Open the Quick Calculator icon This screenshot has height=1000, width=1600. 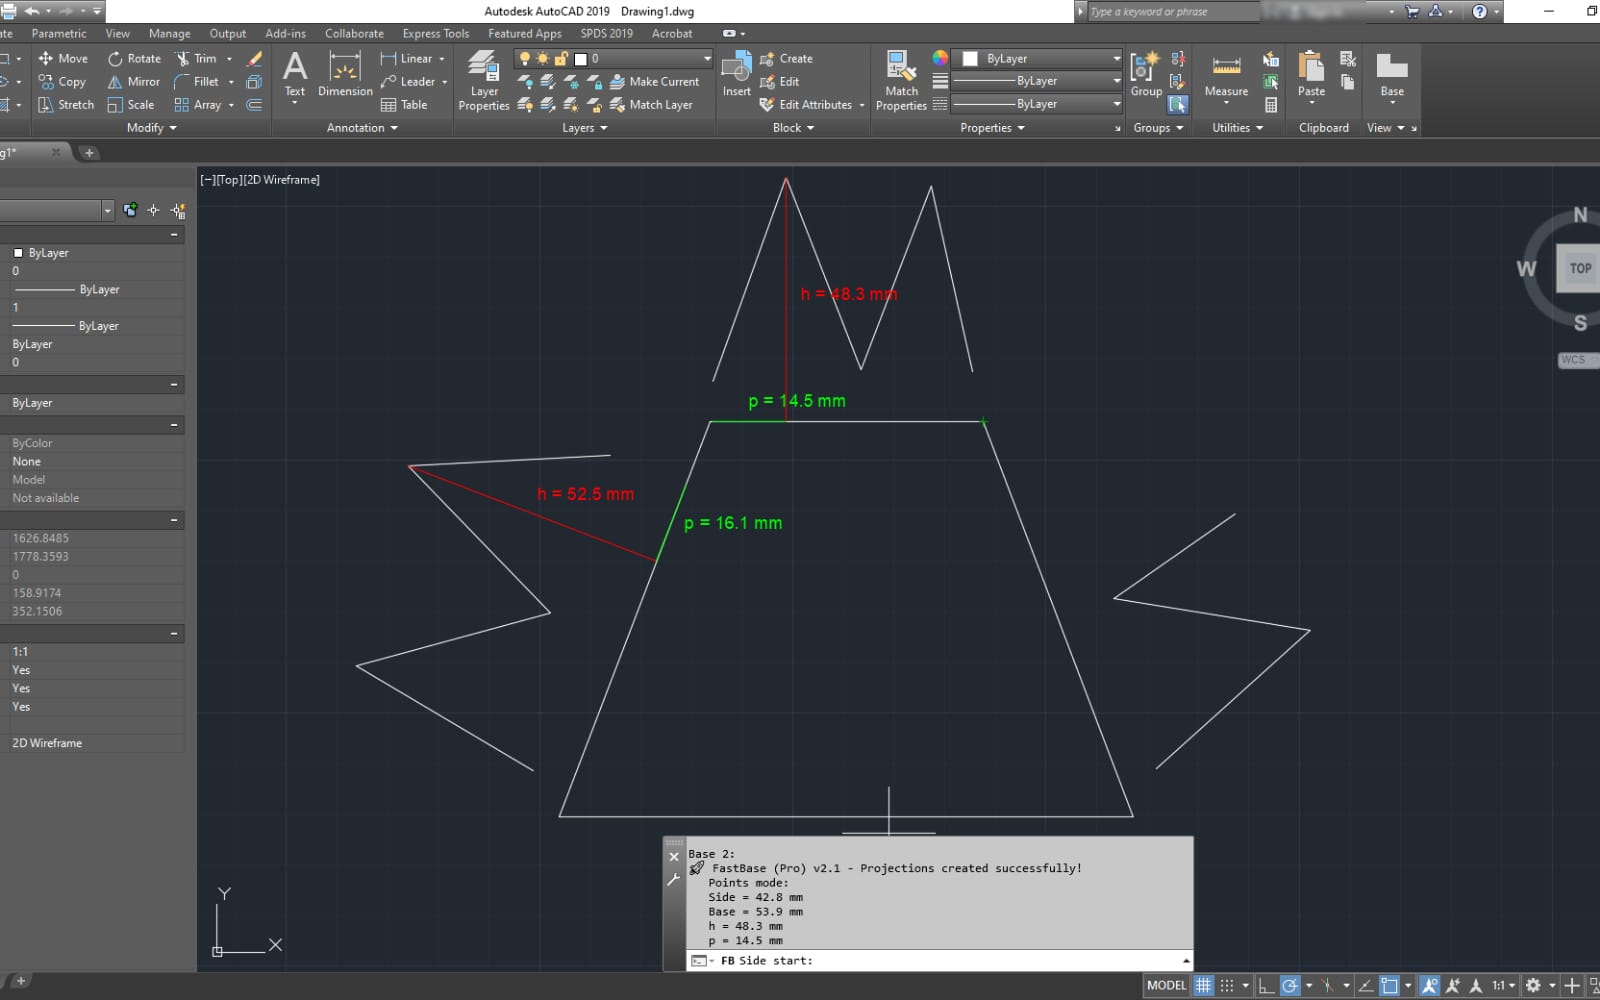click(1271, 104)
